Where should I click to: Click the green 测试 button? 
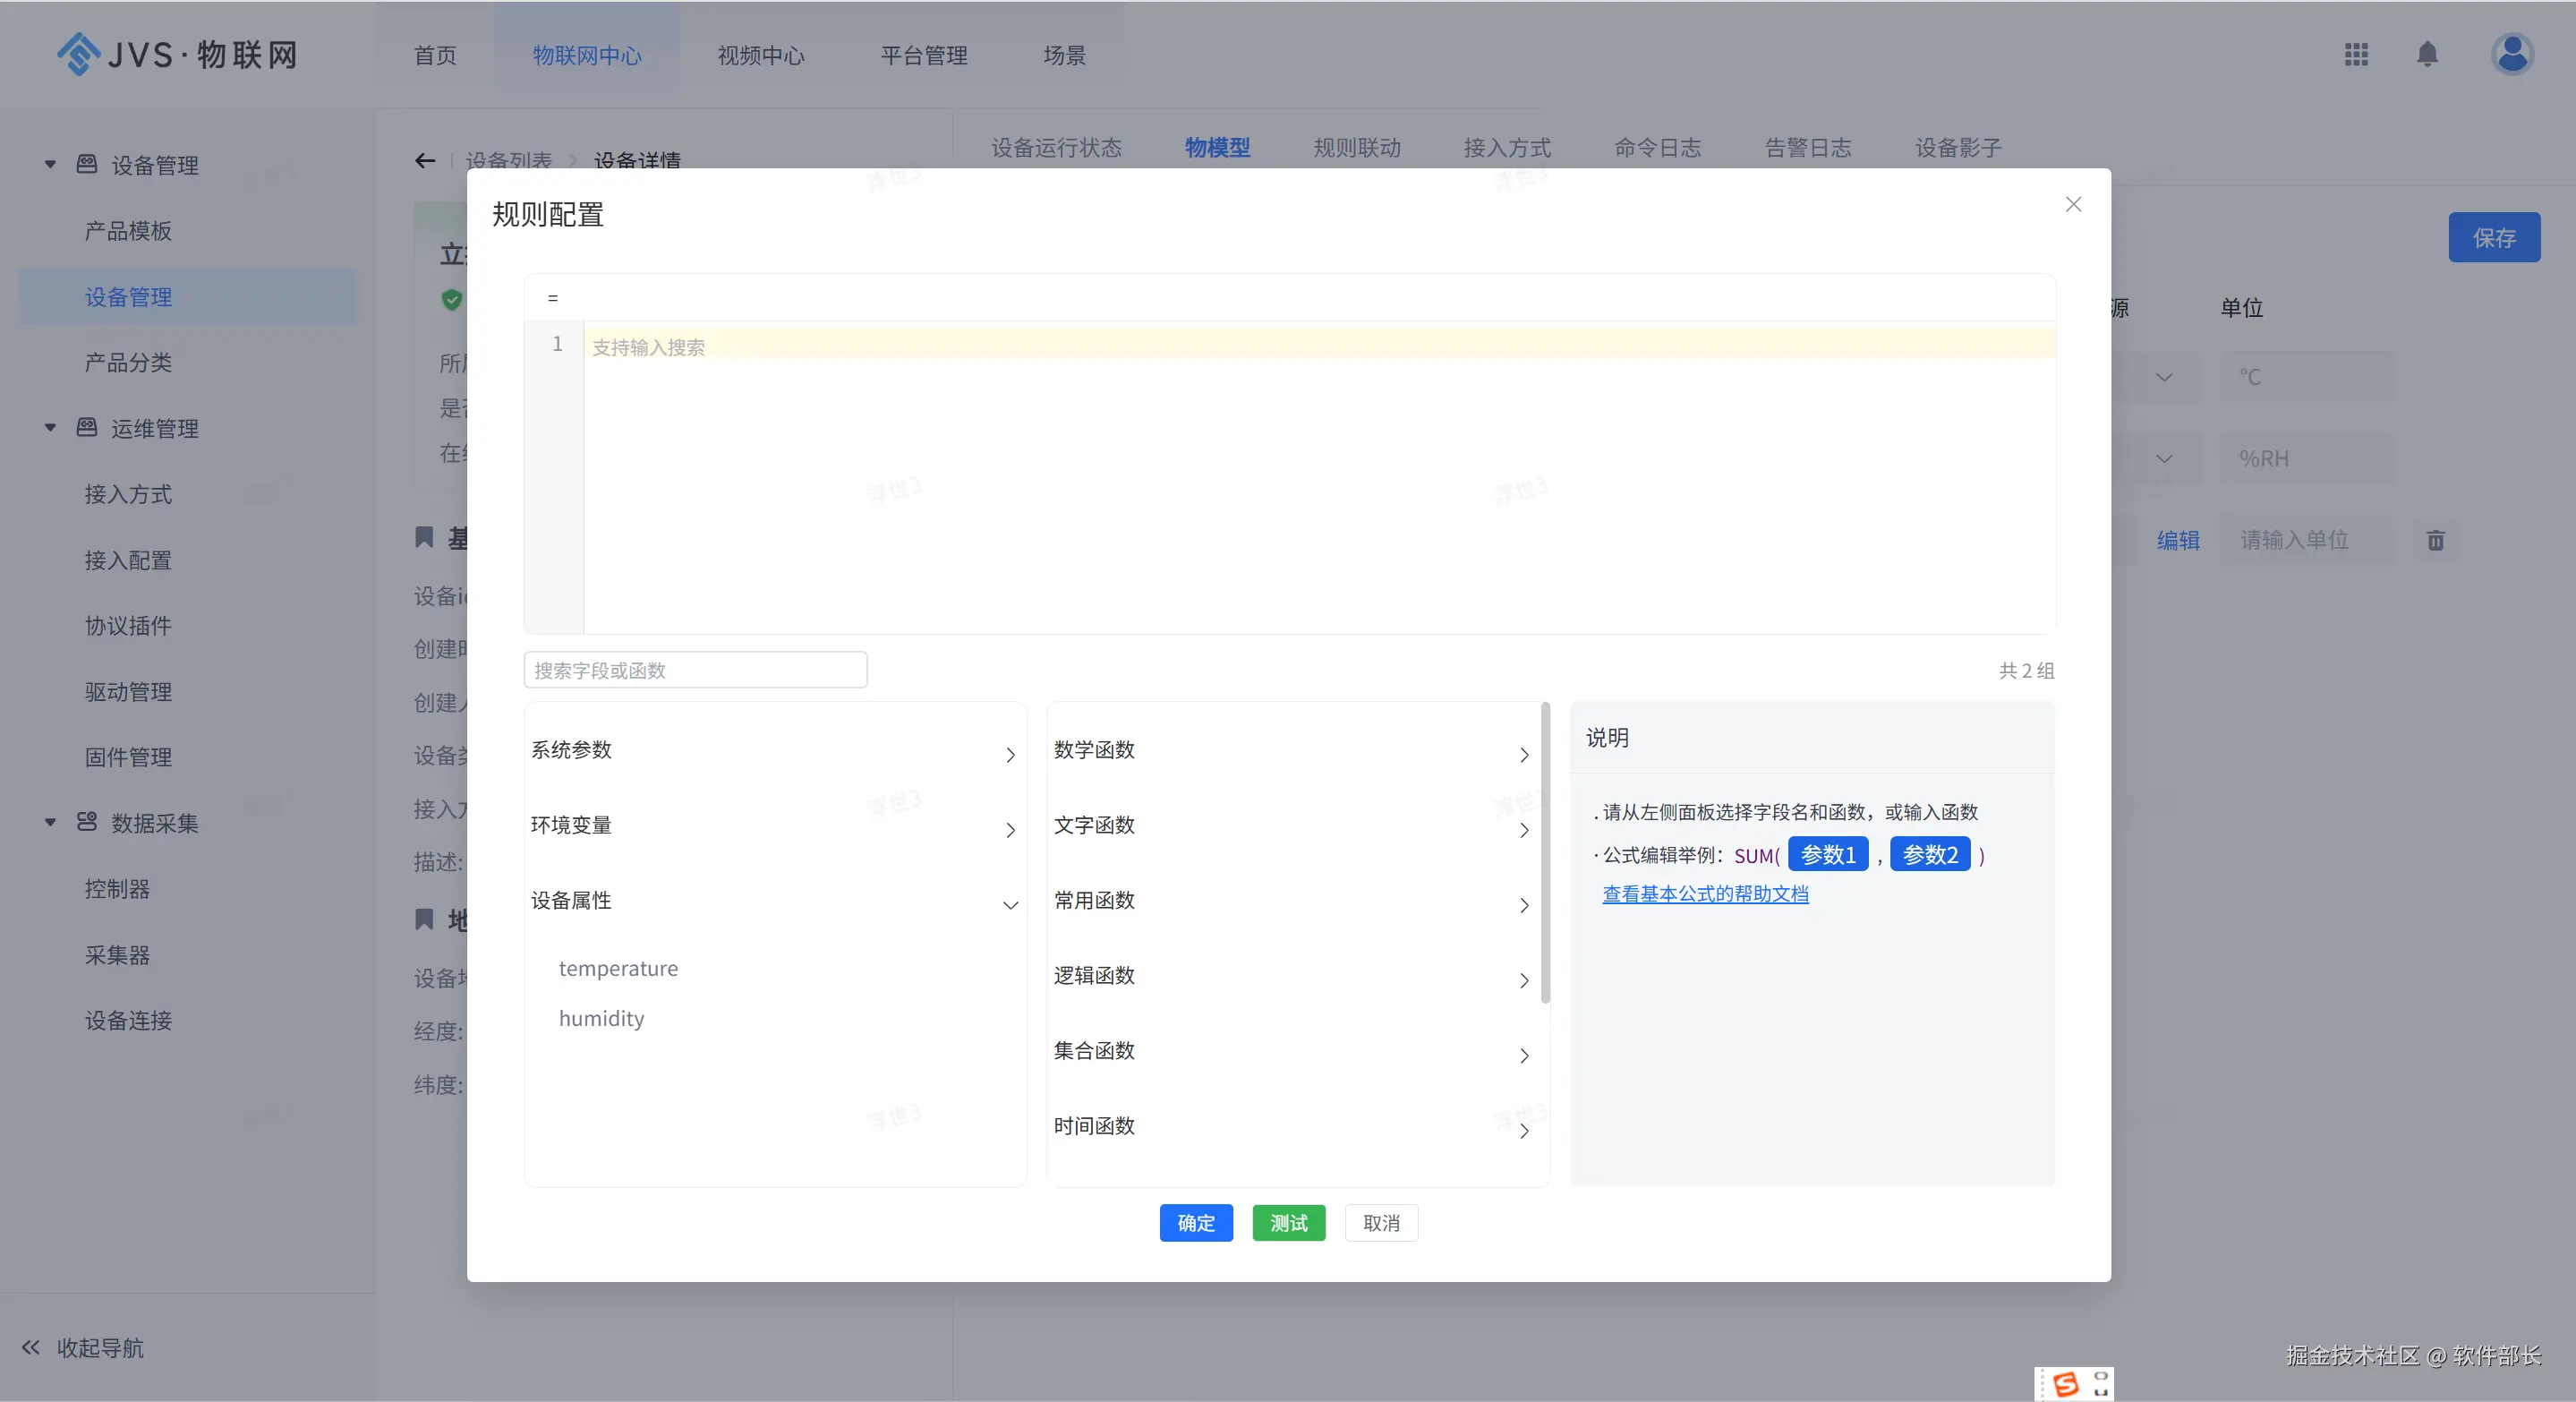click(1288, 1223)
